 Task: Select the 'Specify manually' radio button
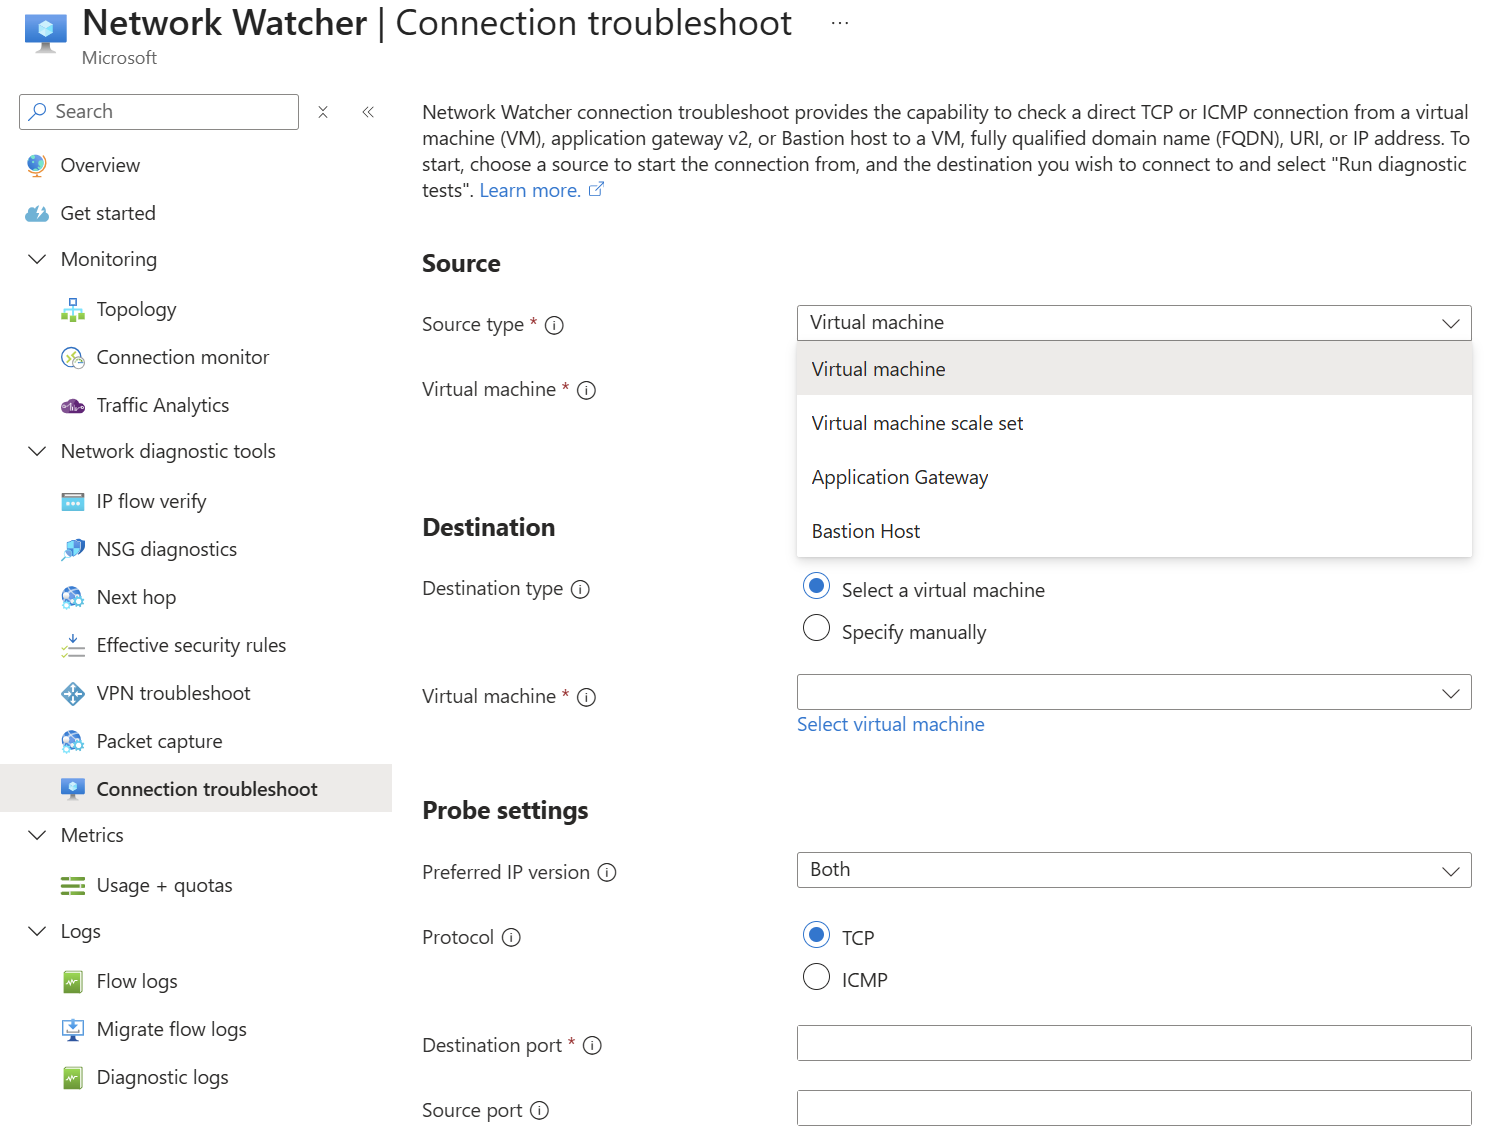click(816, 628)
